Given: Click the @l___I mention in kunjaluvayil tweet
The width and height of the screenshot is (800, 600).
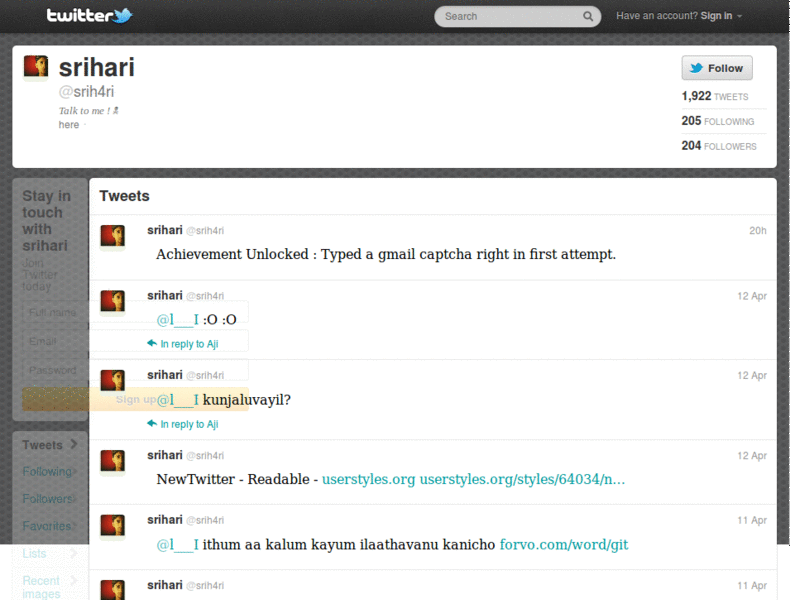Looking at the screenshot, I should pyautogui.click(x=178, y=399).
